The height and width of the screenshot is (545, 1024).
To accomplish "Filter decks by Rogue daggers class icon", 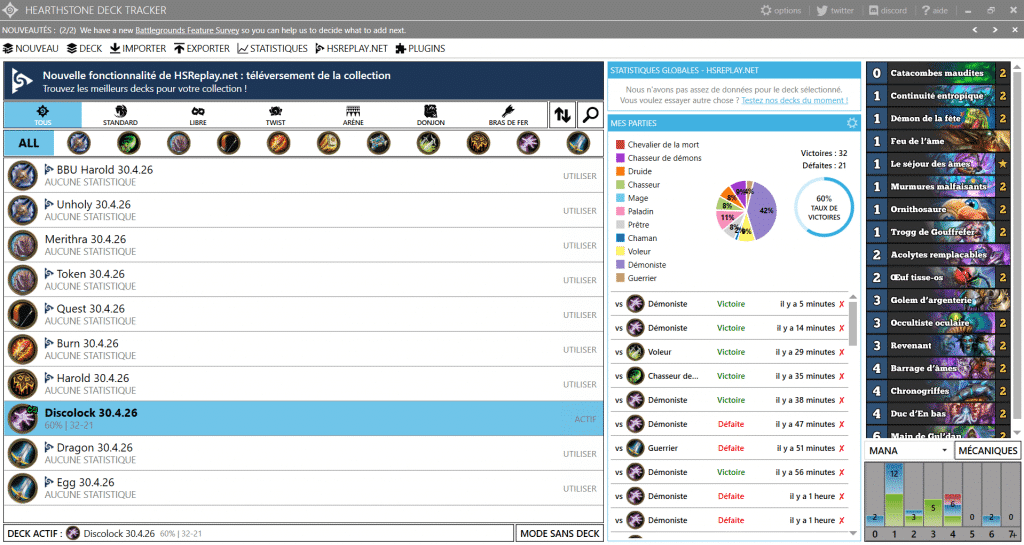I will tap(428, 142).
